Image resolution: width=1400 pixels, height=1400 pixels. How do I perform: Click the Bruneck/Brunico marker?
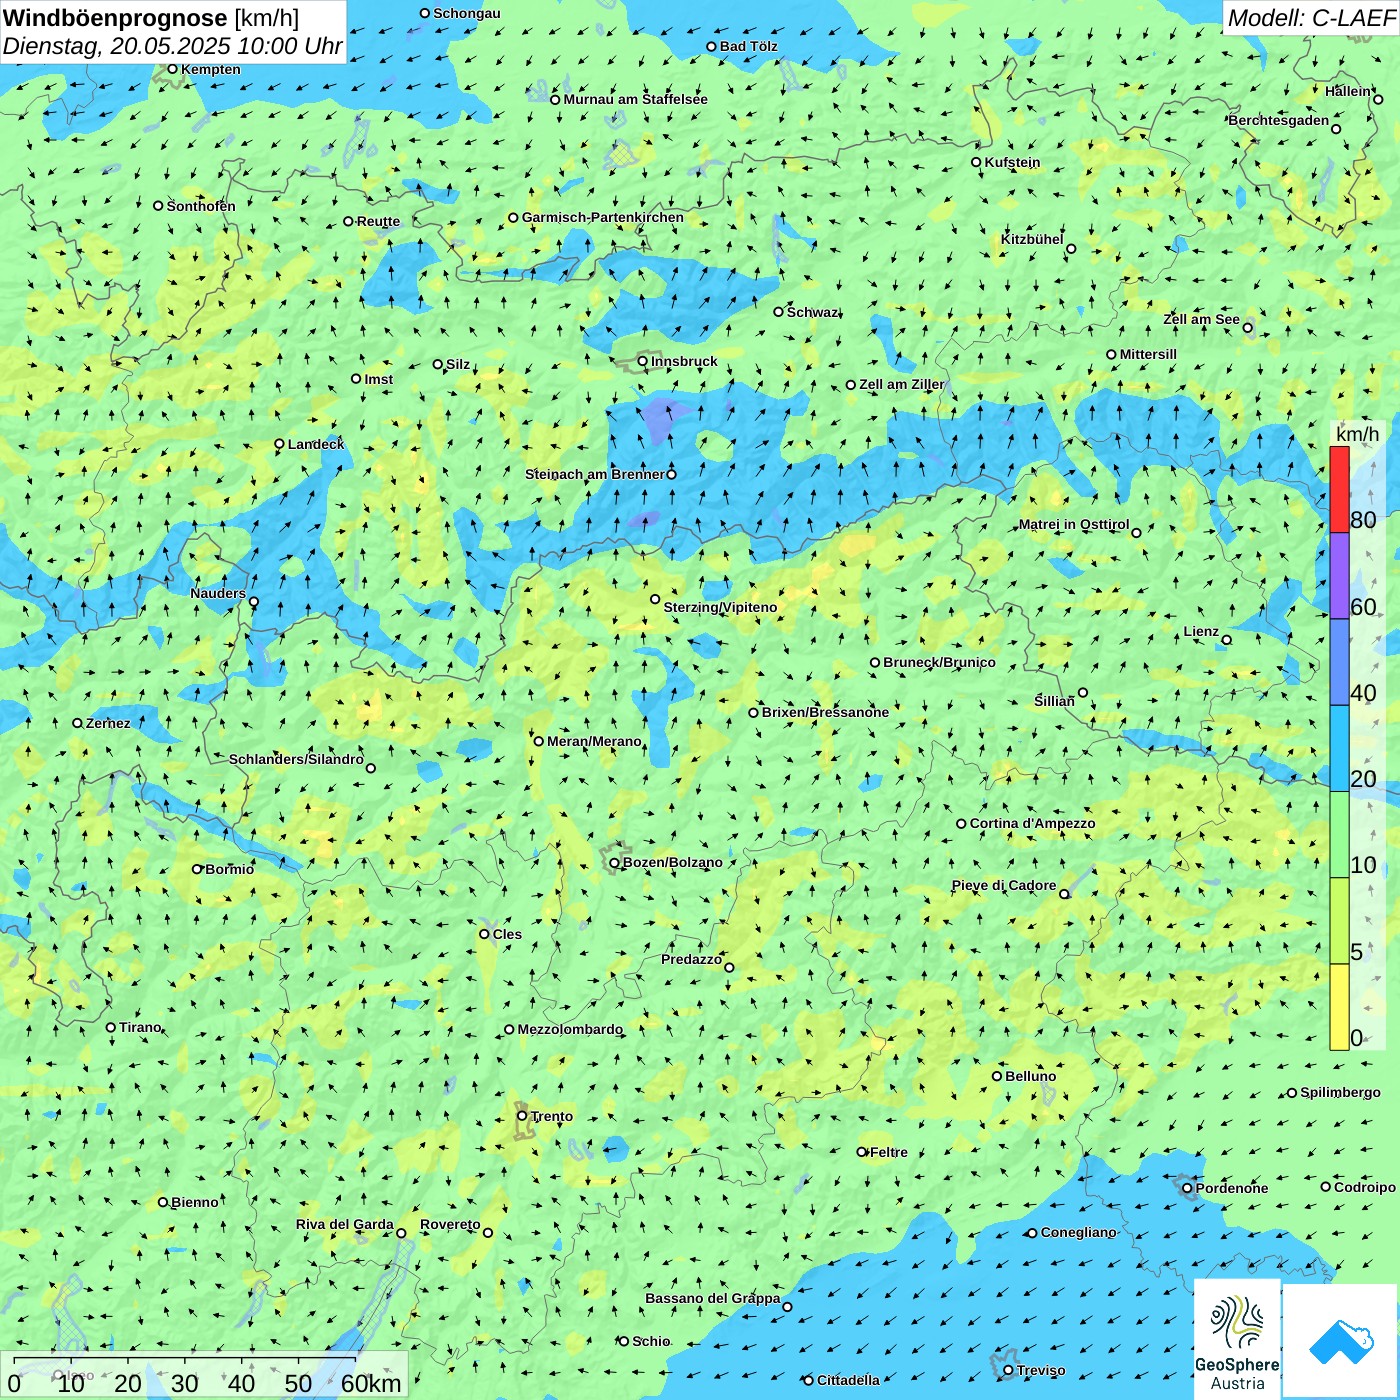(x=875, y=663)
